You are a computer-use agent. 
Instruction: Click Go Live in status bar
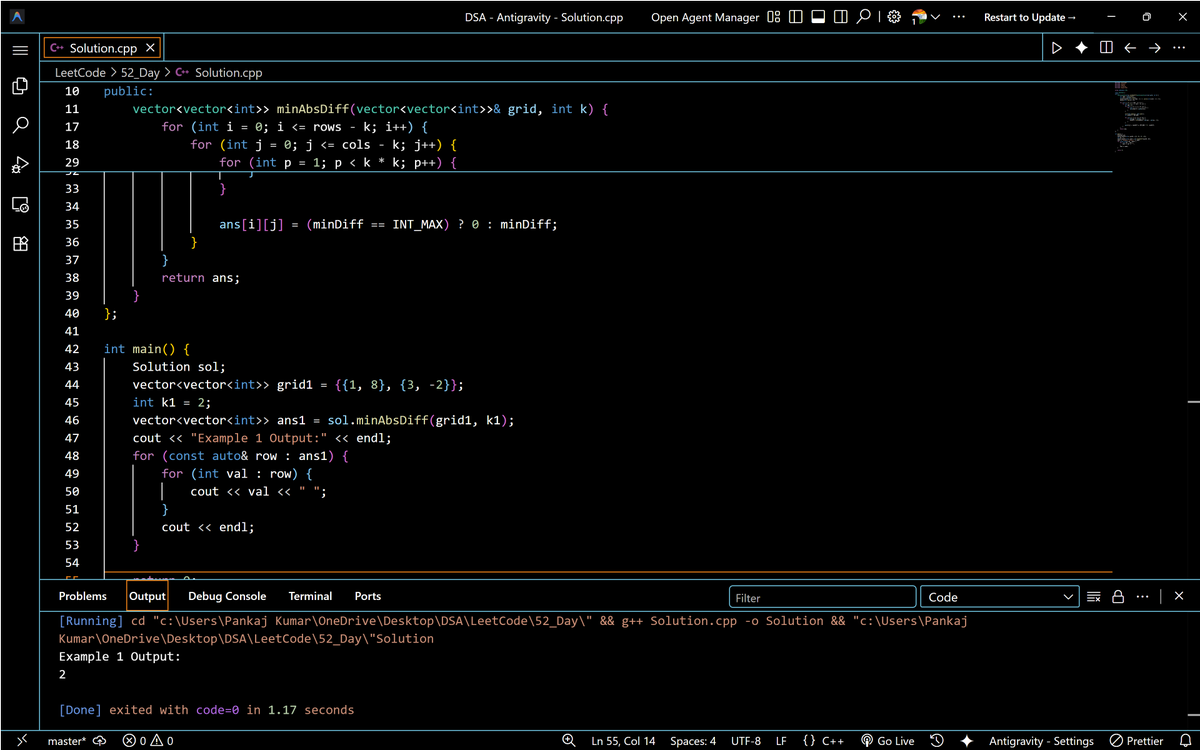887,741
